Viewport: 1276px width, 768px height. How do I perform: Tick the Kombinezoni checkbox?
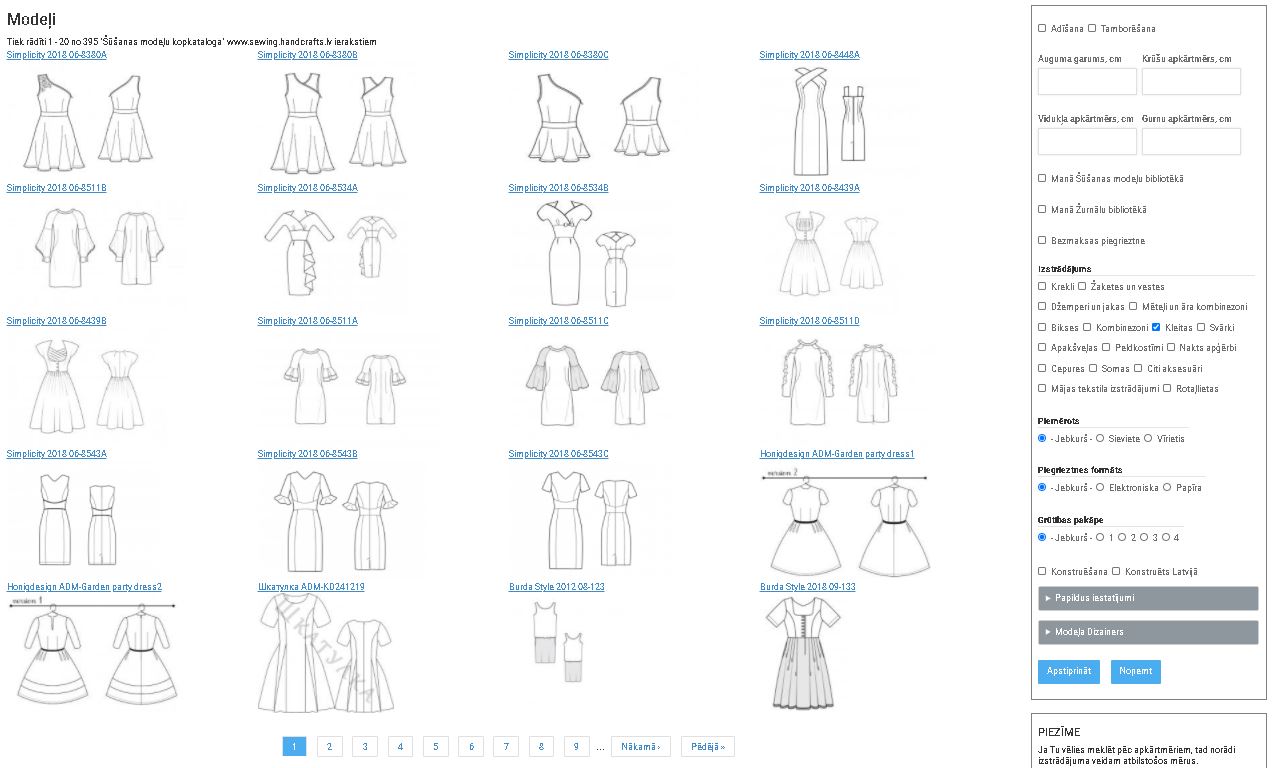tap(1087, 327)
